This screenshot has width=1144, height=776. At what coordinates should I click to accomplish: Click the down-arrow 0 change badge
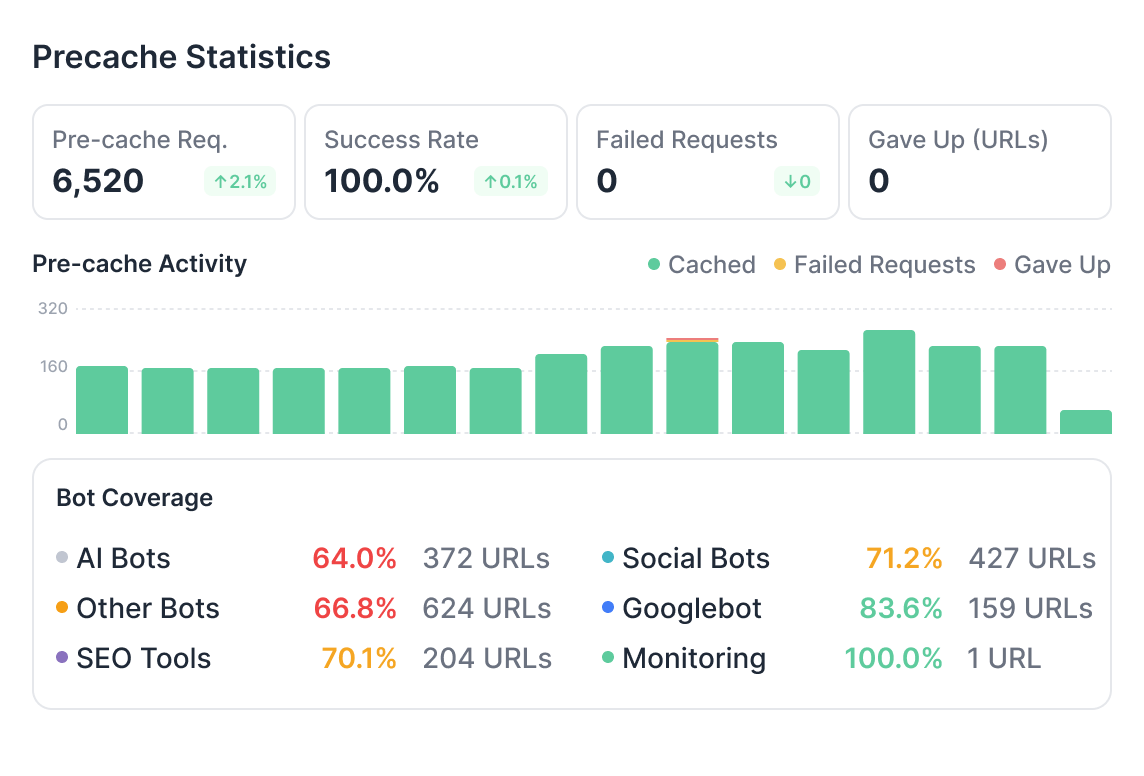[797, 182]
